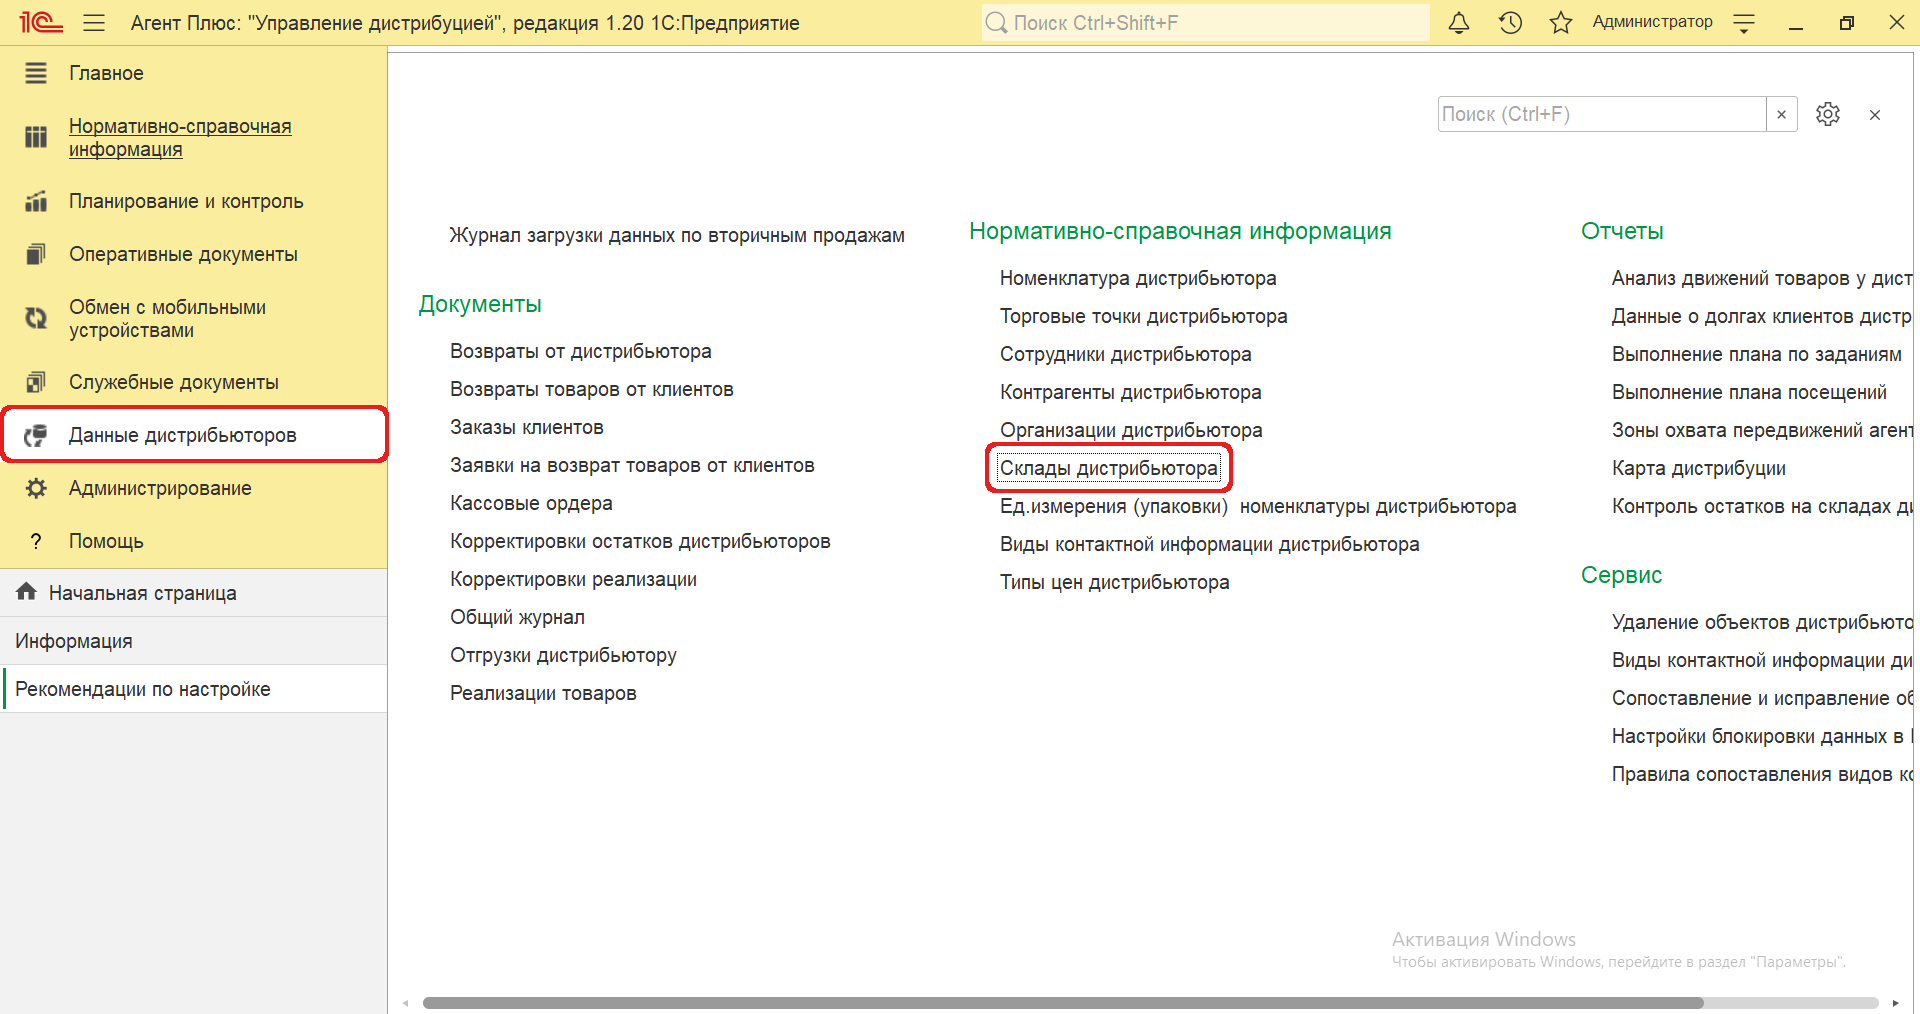
Task: Switch to Начальная страница tab
Action: pyautogui.click(x=193, y=593)
